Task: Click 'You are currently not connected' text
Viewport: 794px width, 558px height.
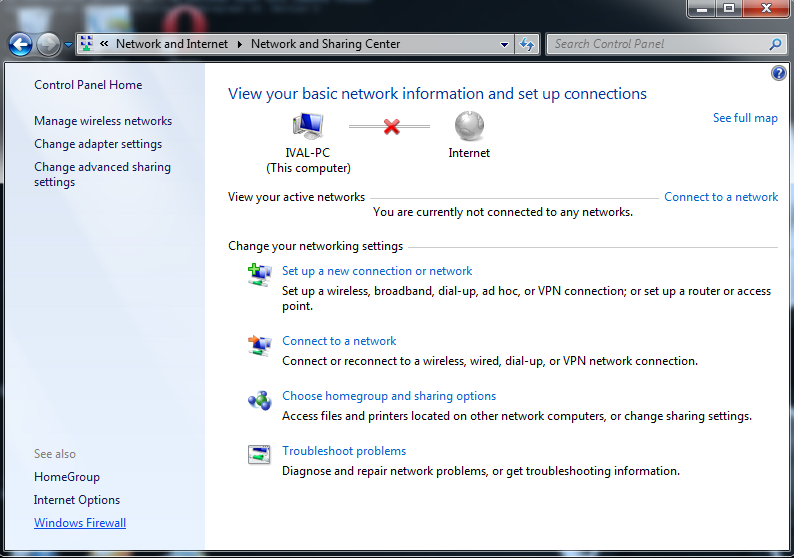Action: [x=503, y=212]
